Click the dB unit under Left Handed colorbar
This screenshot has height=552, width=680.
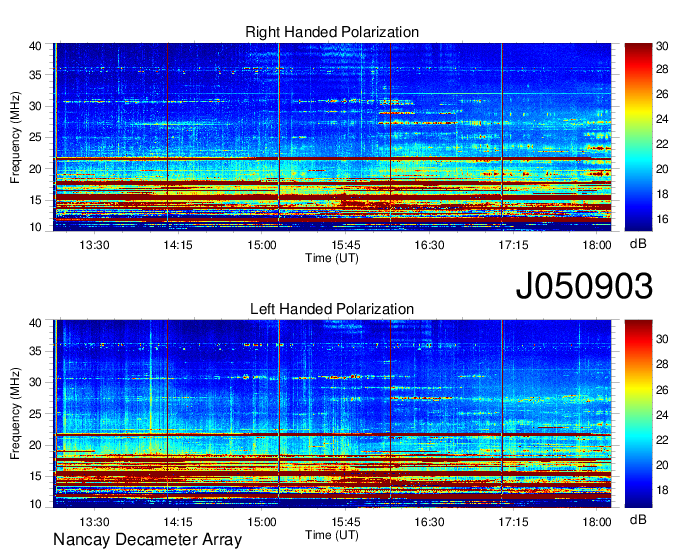click(x=638, y=519)
